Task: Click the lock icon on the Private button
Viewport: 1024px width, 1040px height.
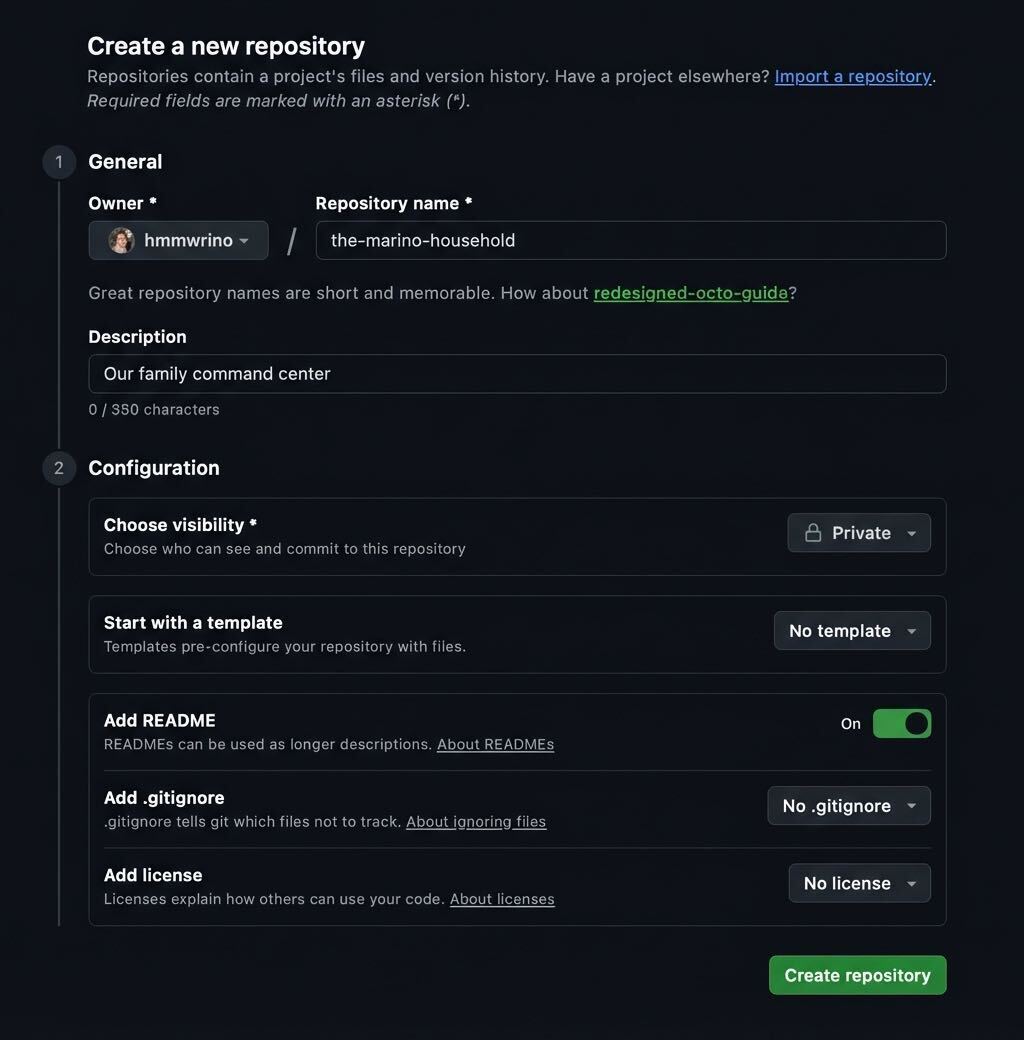Action: 816,533
